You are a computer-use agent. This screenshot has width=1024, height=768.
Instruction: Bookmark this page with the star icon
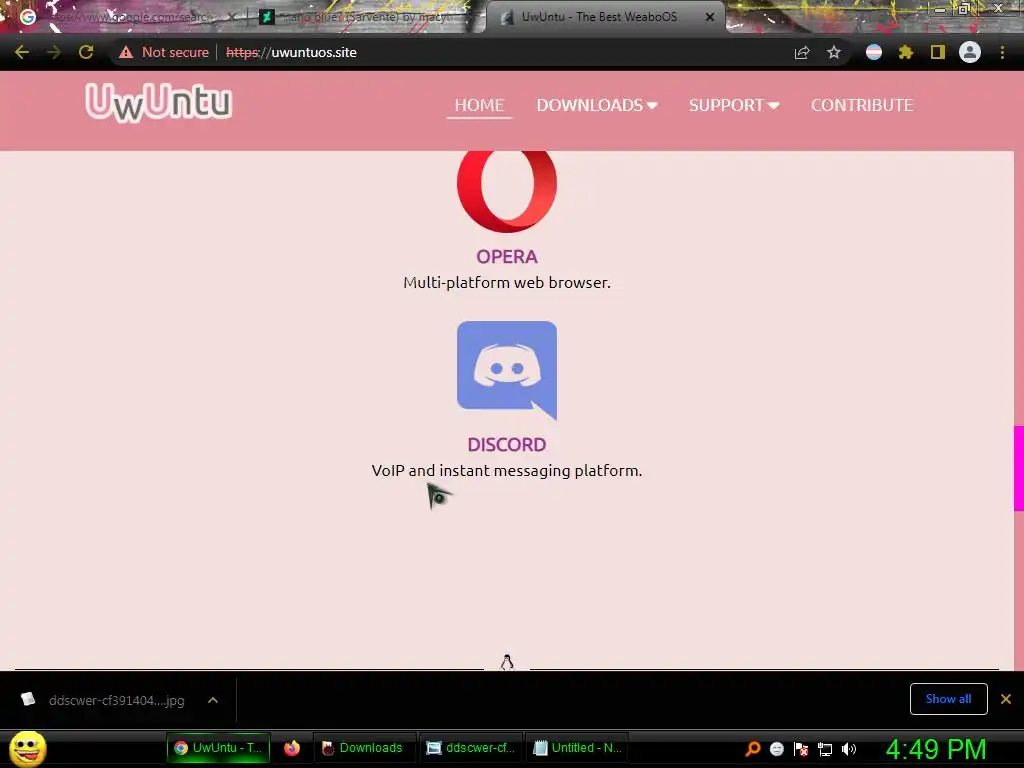(834, 52)
